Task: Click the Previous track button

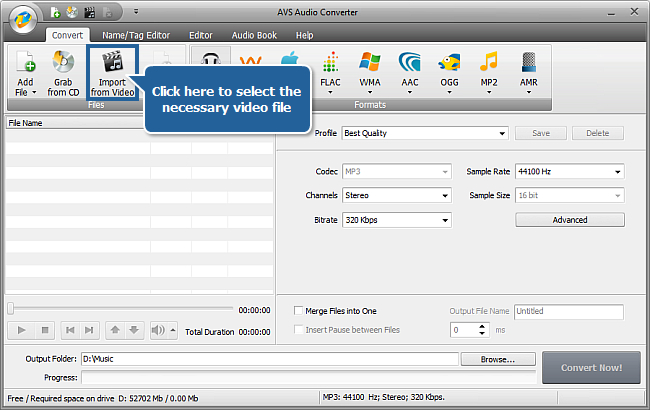Action: pyautogui.click(x=70, y=330)
